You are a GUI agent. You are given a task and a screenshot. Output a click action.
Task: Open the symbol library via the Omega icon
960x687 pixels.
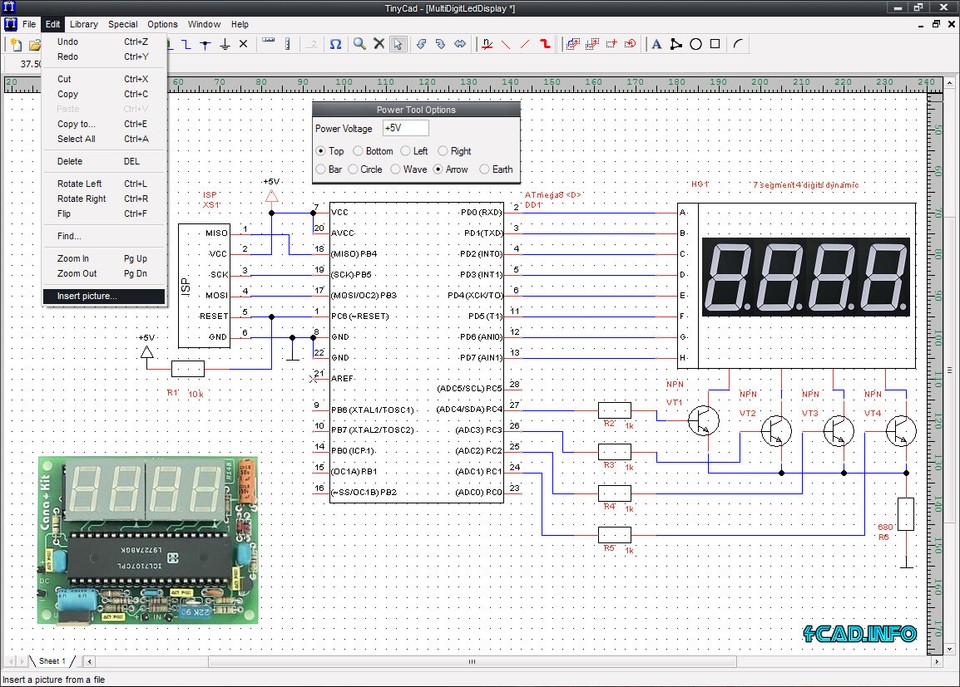[336, 44]
